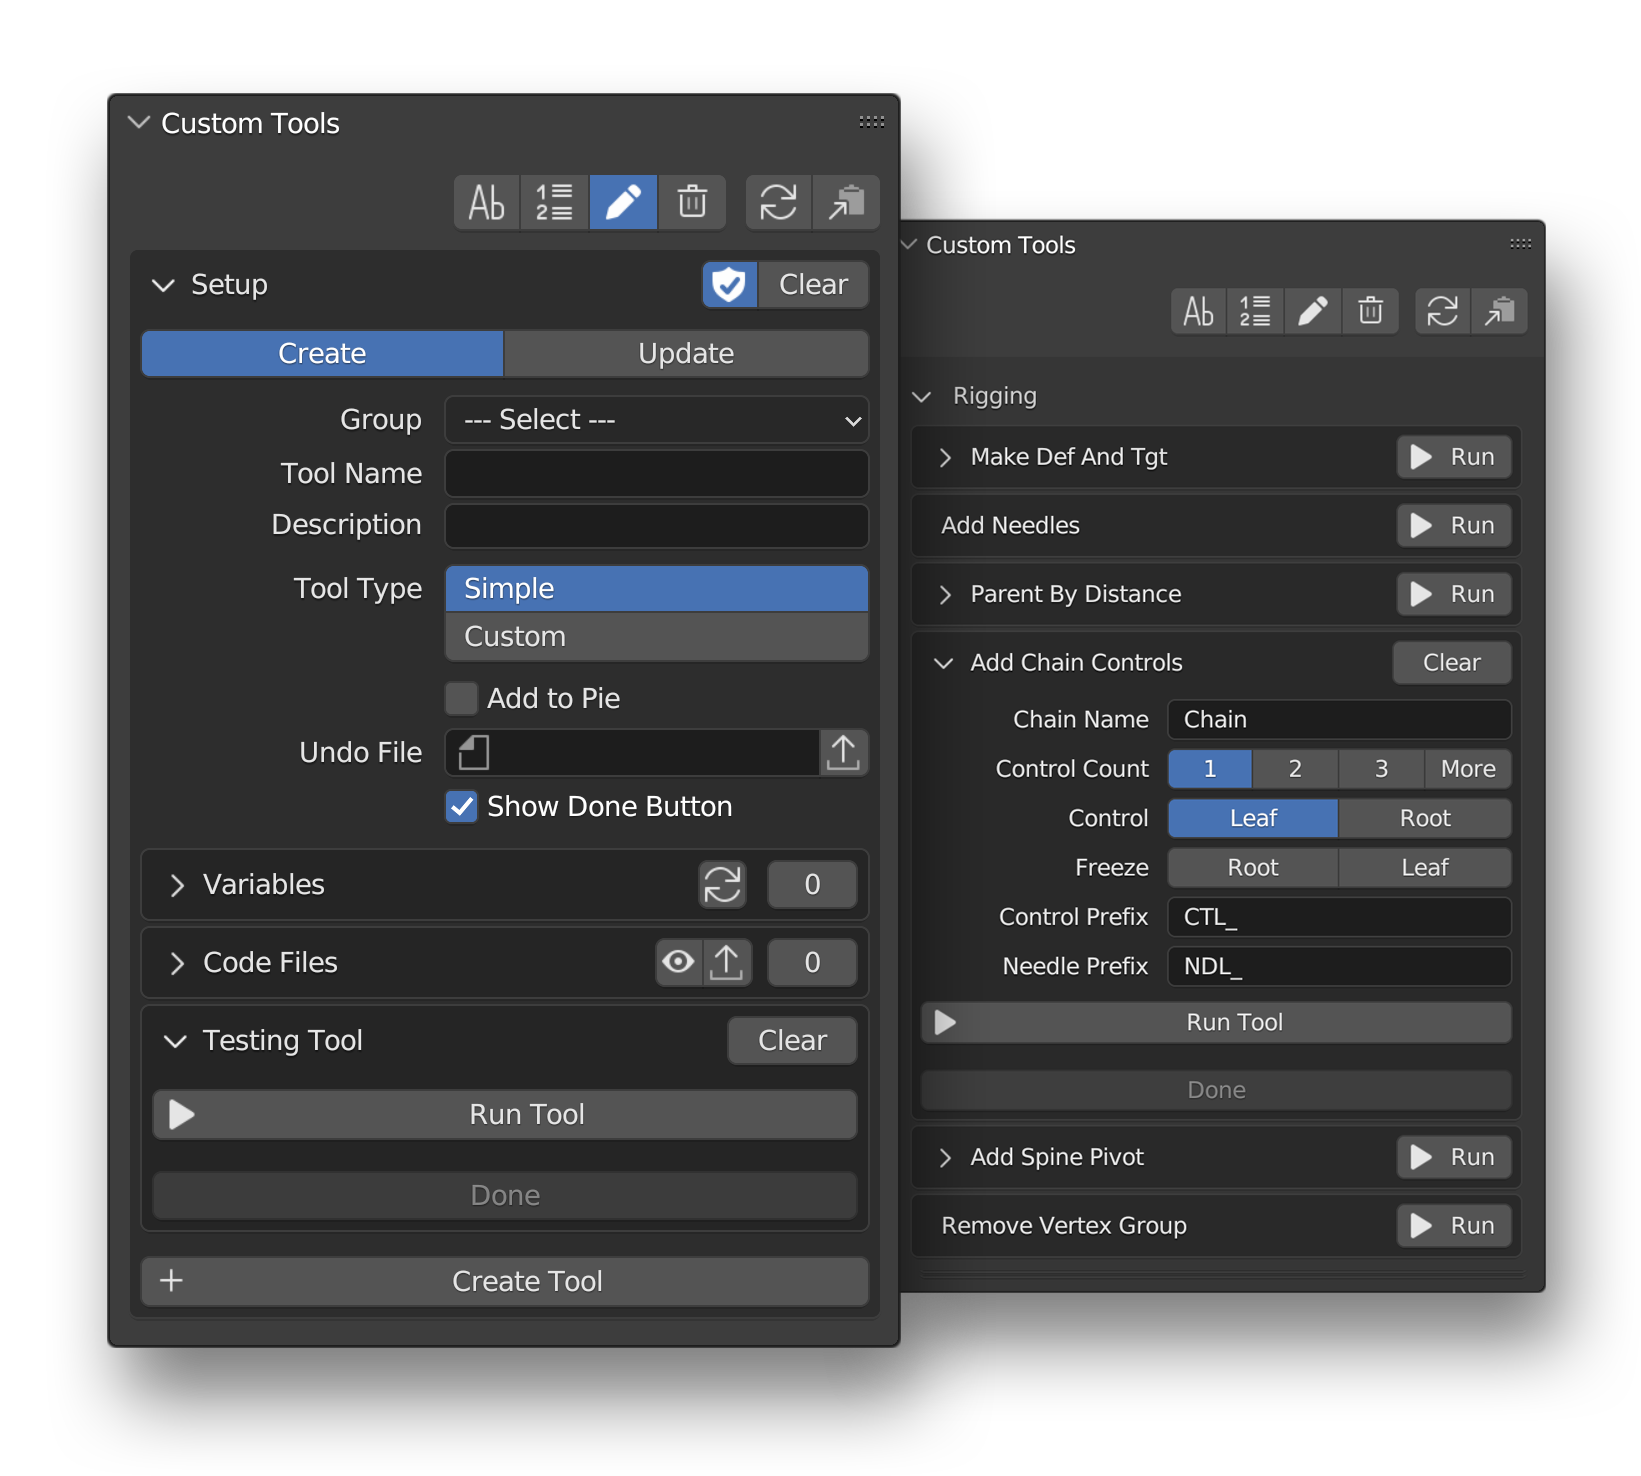Click the trash delete icon in left panel

tap(692, 203)
